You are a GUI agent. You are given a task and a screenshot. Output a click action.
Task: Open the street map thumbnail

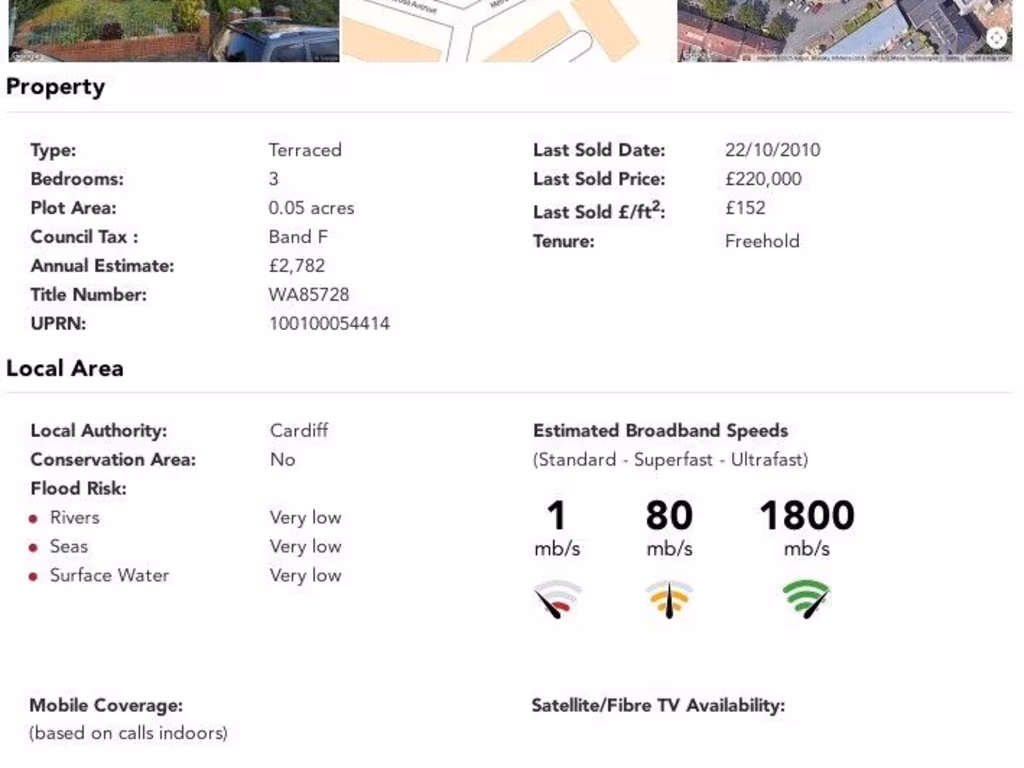point(509,30)
